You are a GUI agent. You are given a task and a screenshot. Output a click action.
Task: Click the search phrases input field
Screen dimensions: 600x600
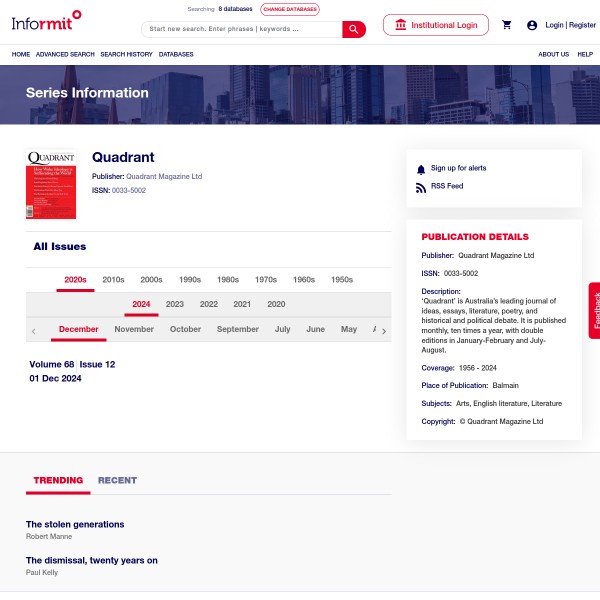pyautogui.click(x=242, y=29)
